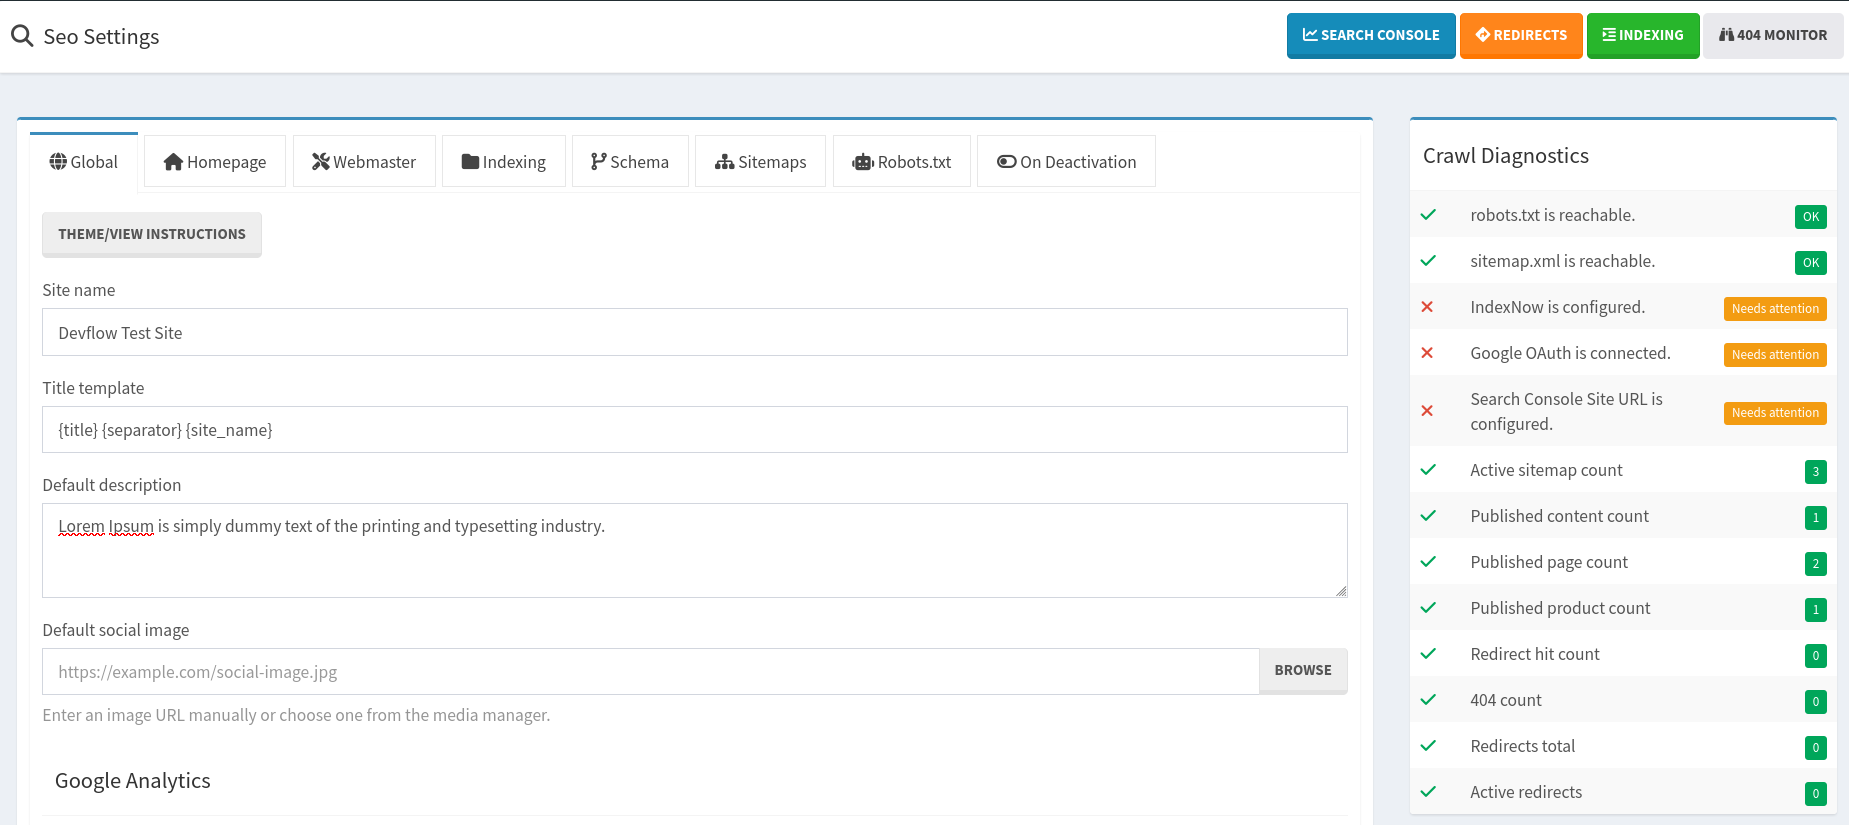The image size is (1849, 825).
Task: Switch to the Webmaster tab
Action: pyautogui.click(x=364, y=162)
